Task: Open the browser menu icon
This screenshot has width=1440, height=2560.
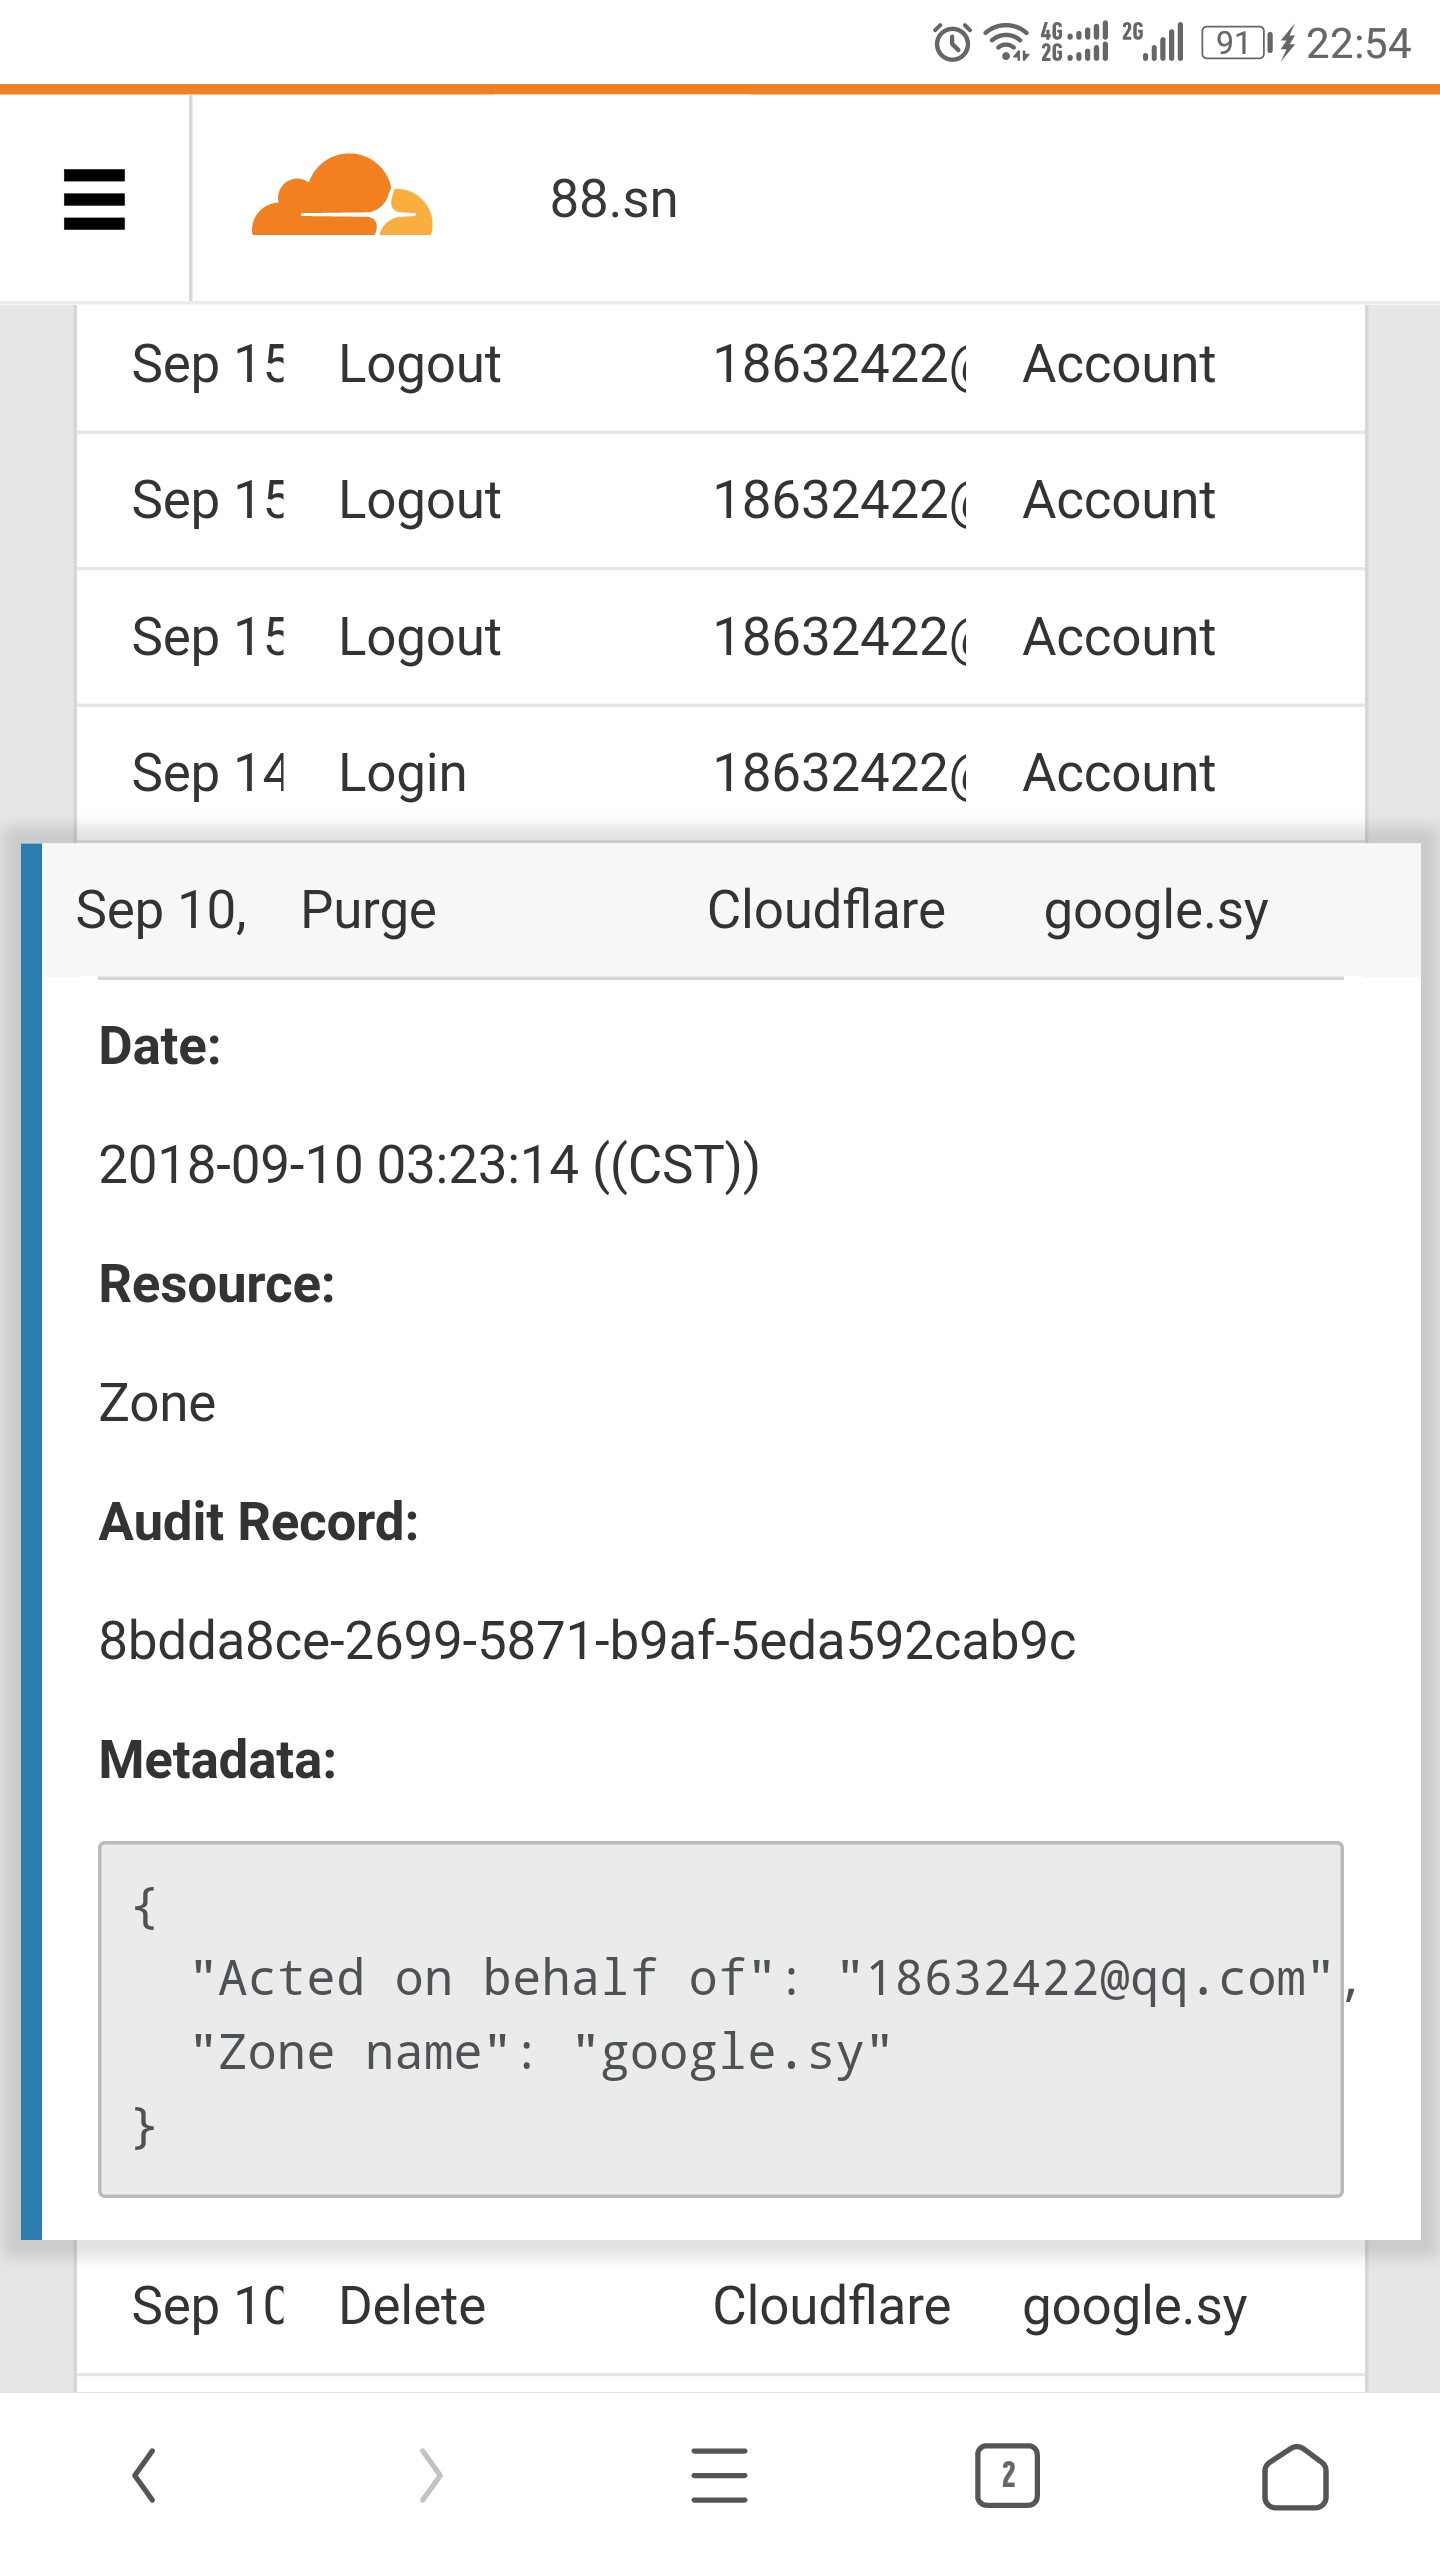Action: 719,2475
